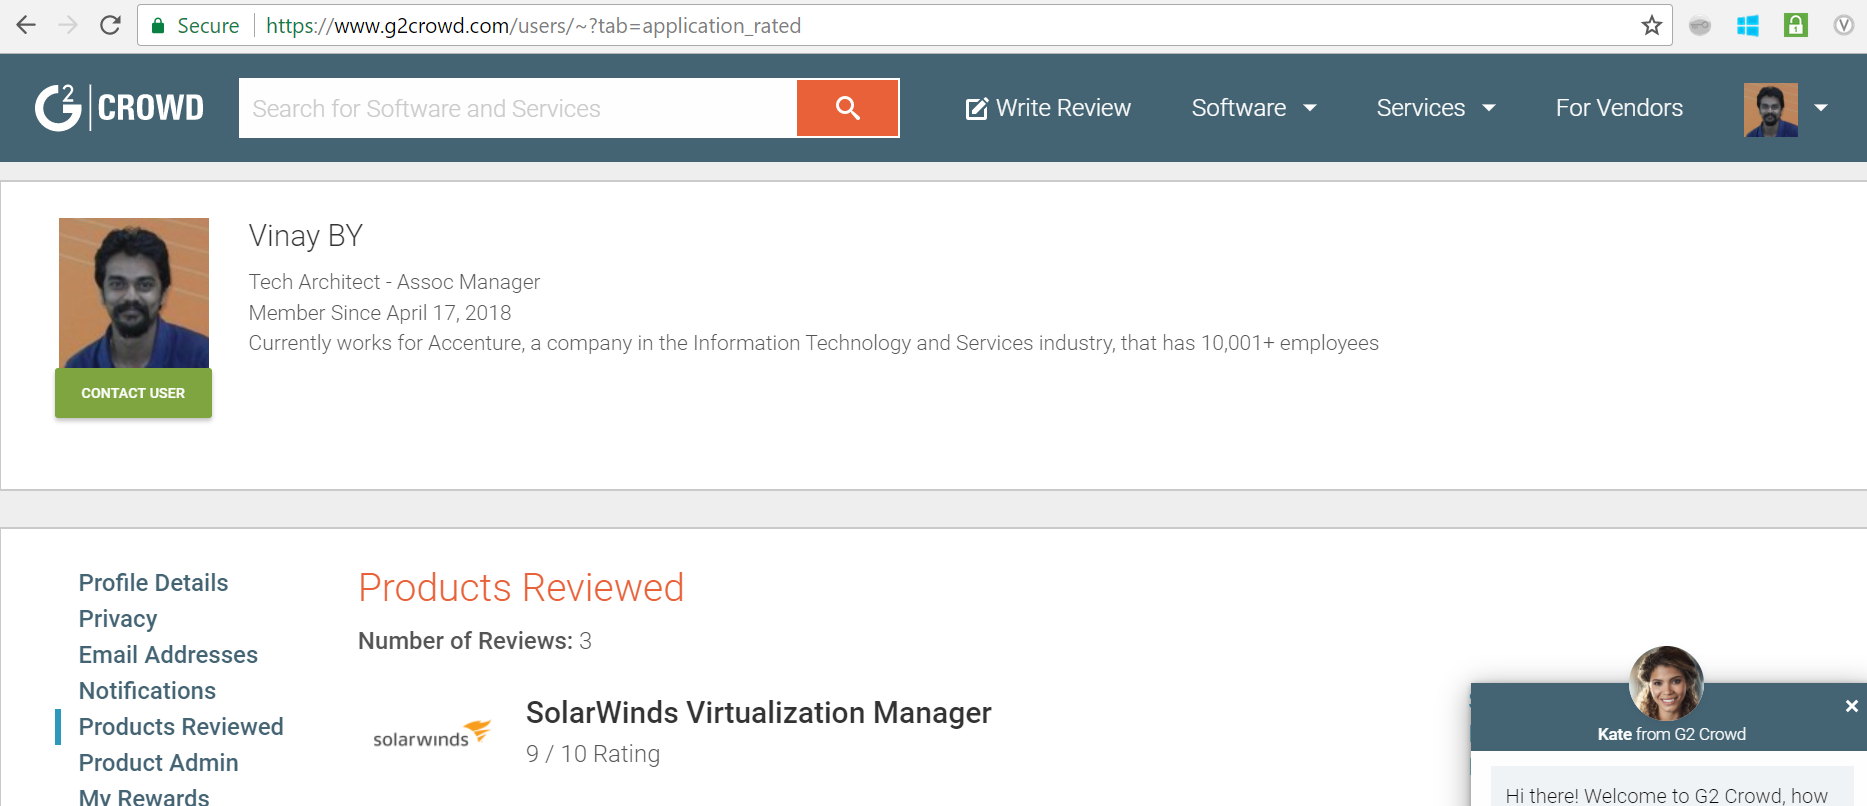
Task: Click the orange search magnifier button
Action: (x=848, y=108)
